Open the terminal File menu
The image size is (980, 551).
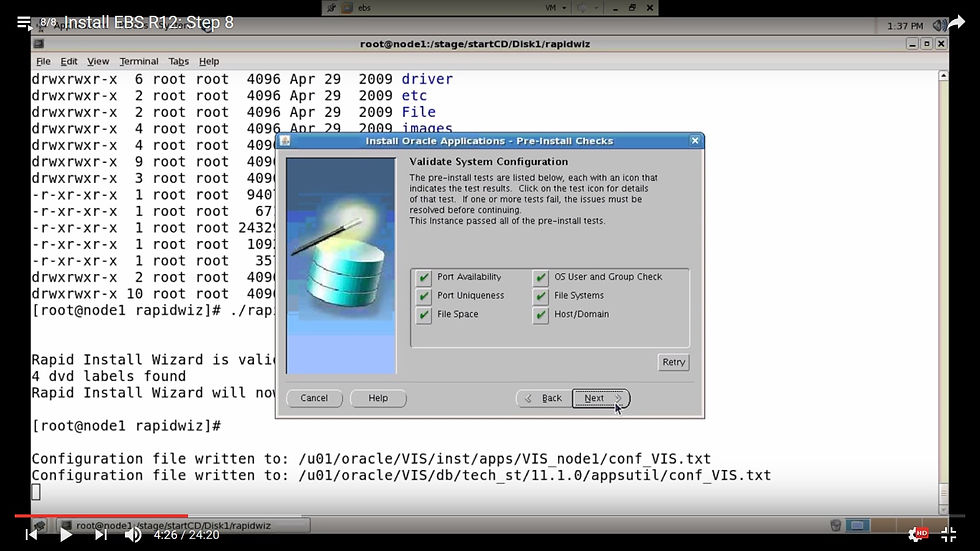(x=43, y=61)
